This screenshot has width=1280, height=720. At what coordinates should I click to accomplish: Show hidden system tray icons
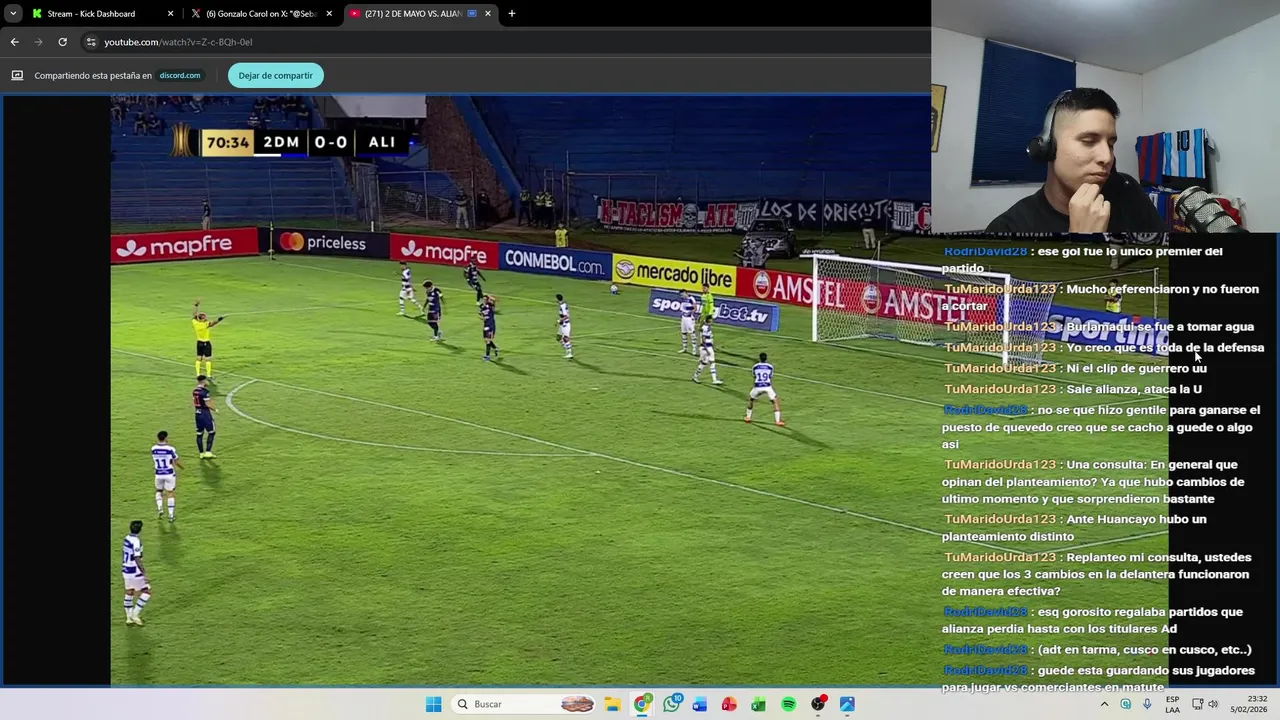click(x=1104, y=704)
